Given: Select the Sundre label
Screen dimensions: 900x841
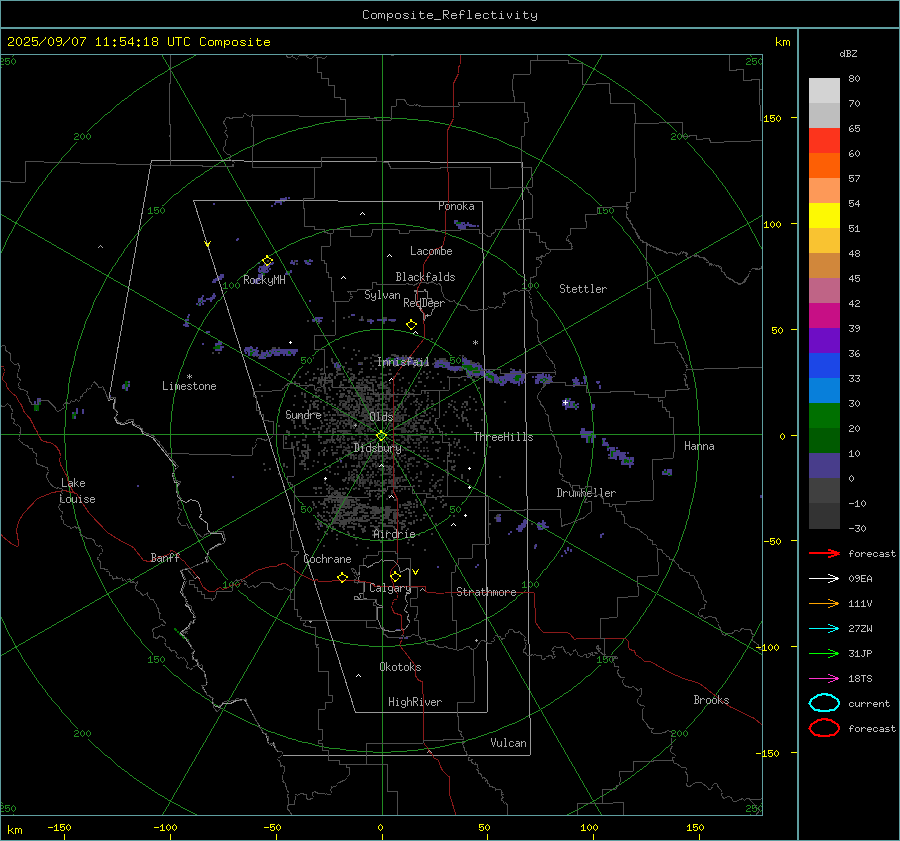Looking at the screenshot, I should click(x=303, y=414).
